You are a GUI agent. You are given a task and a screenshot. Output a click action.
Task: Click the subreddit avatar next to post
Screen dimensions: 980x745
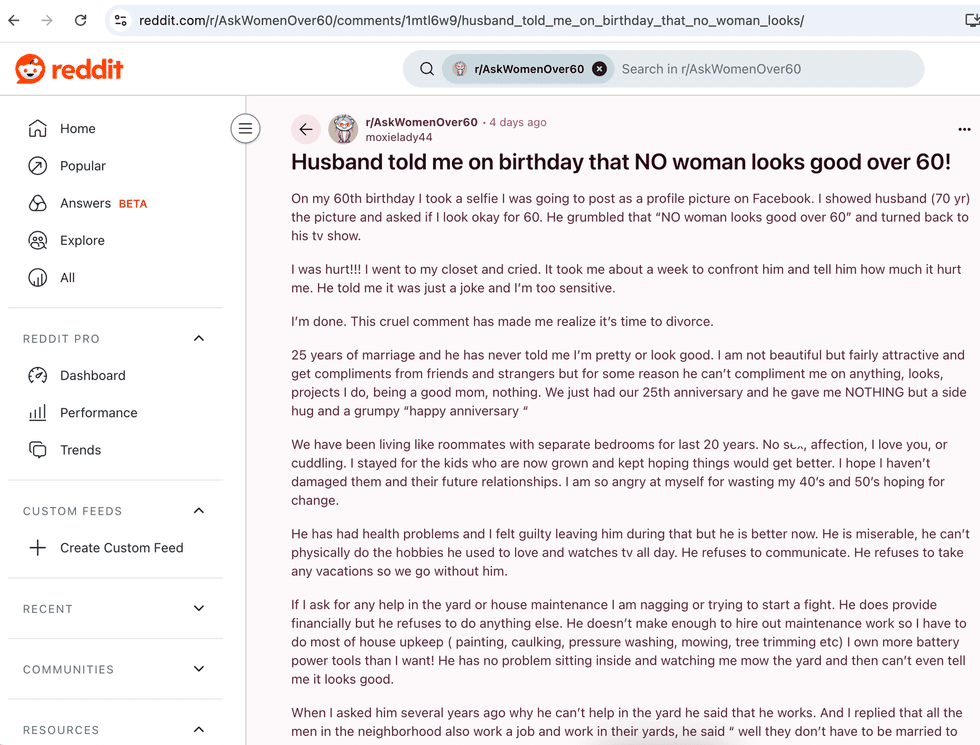(x=343, y=129)
